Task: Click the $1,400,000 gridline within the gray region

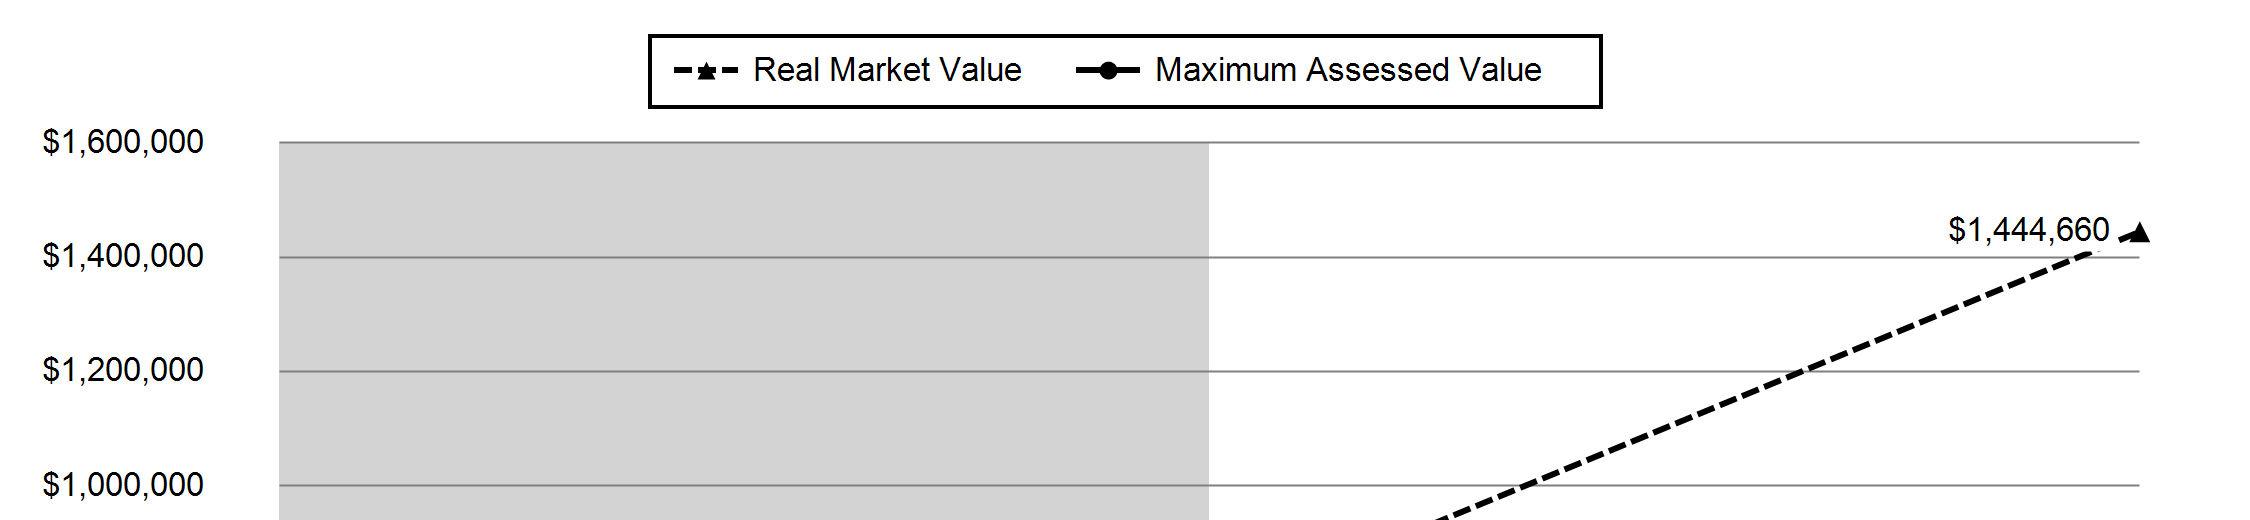Action: [x=744, y=257]
